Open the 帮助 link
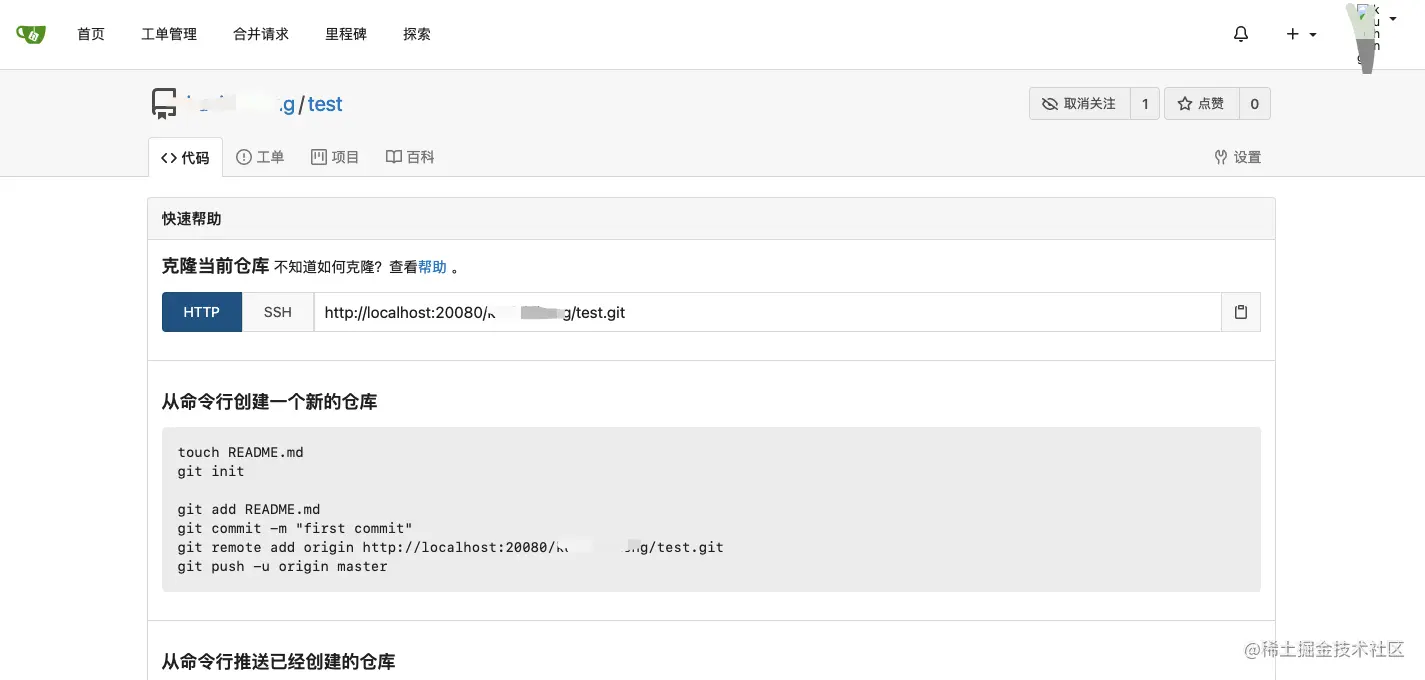Screen dimensions: 1425x680 point(432,267)
